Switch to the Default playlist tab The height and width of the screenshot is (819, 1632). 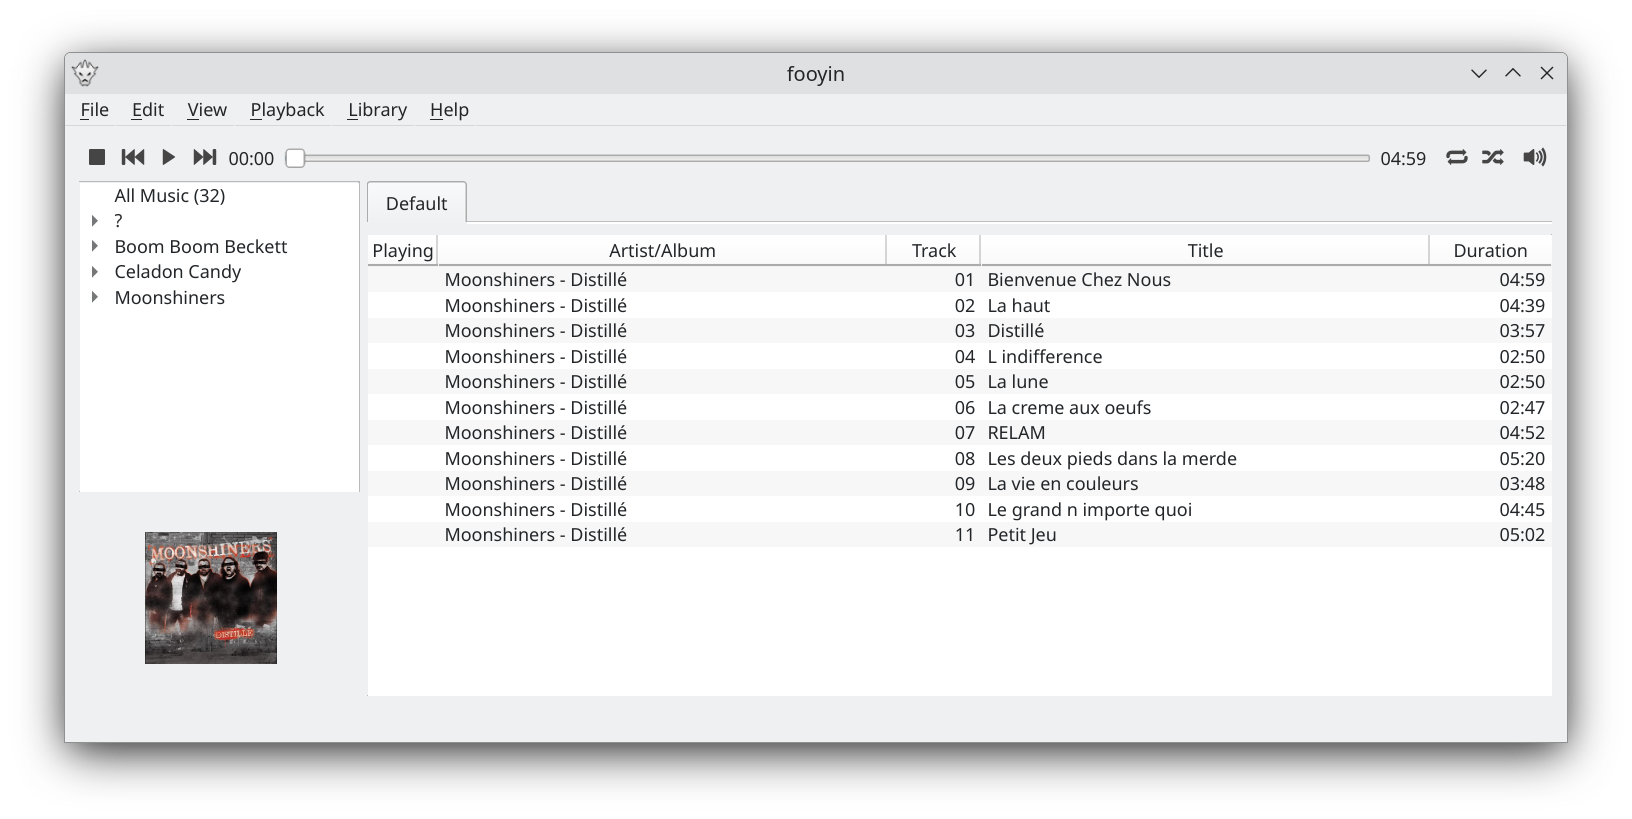click(416, 203)
